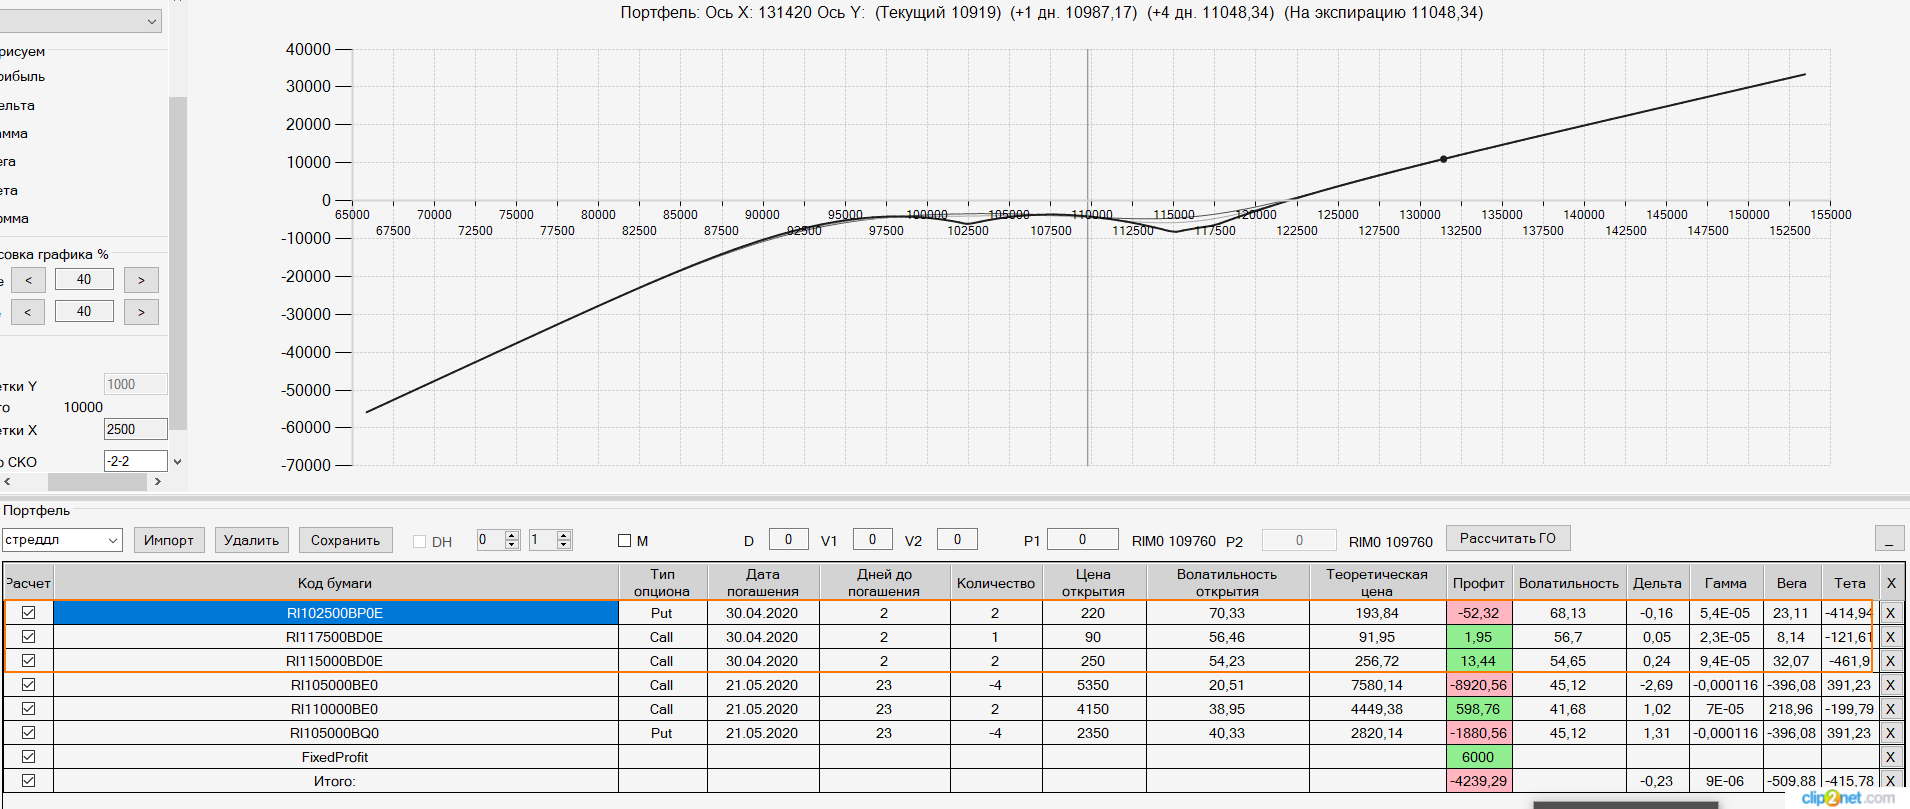The height and width of the screenshot is (809, 1910).
Task: Click the "<" button in the upper chart scale row
Action: pyautogui.click(x=29, y=280)
